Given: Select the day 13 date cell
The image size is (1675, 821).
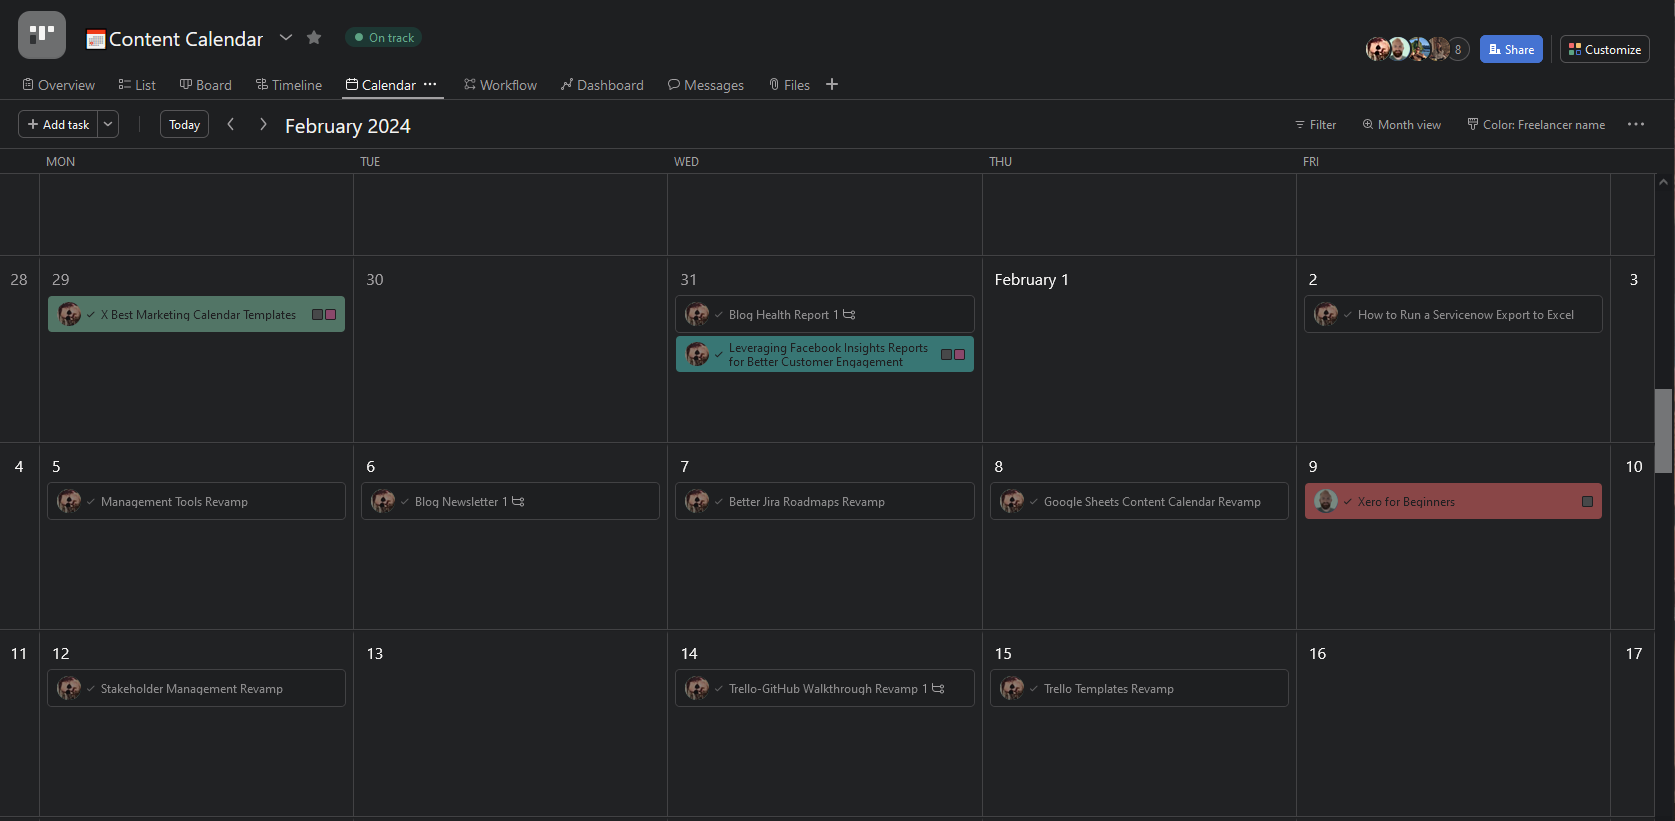Looking at the screenshot, I should 510,722.
